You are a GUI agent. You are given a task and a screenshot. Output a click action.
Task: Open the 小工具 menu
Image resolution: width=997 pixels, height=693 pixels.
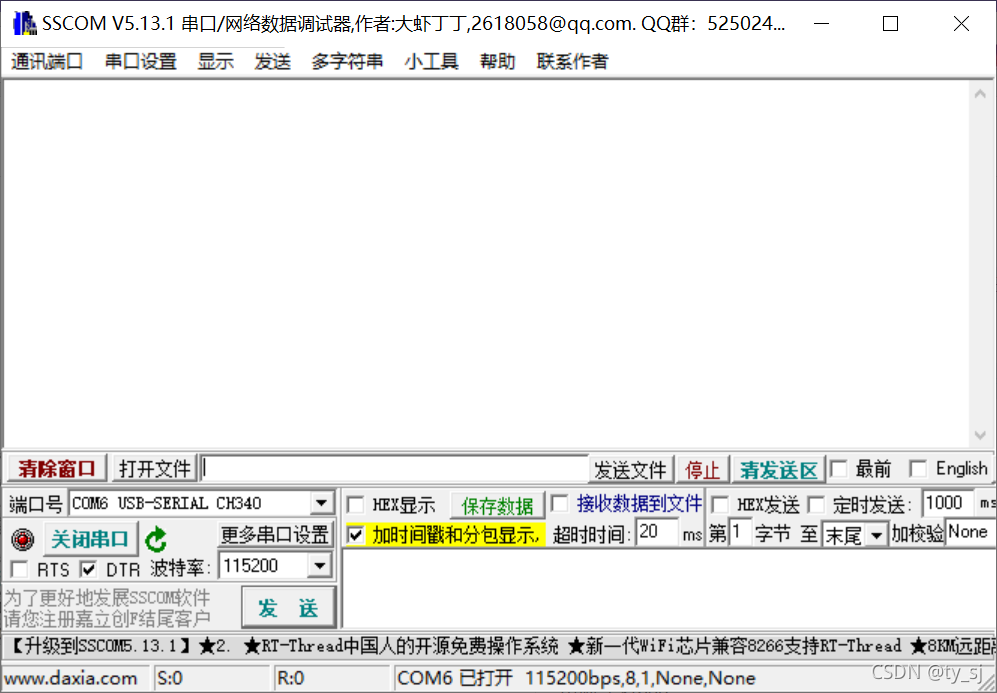[x=430, y=61]
